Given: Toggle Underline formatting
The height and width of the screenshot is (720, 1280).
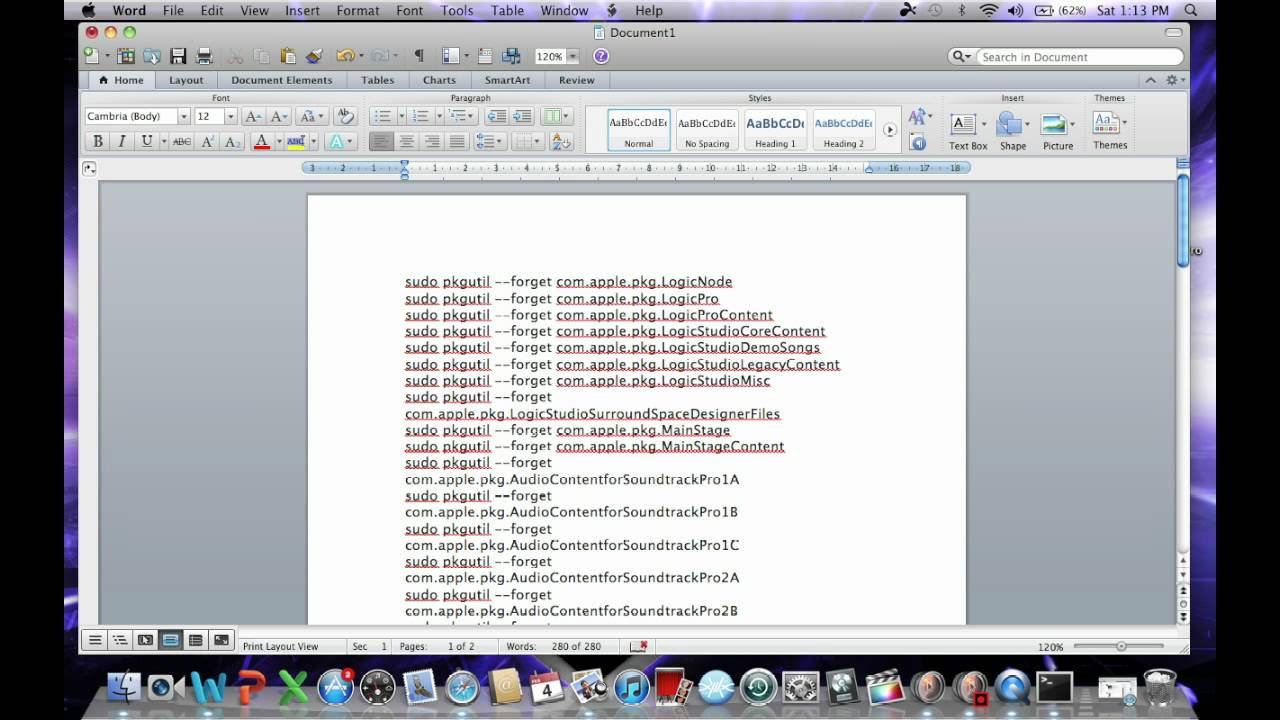Looking at the screenshot, I should point(147,142).
